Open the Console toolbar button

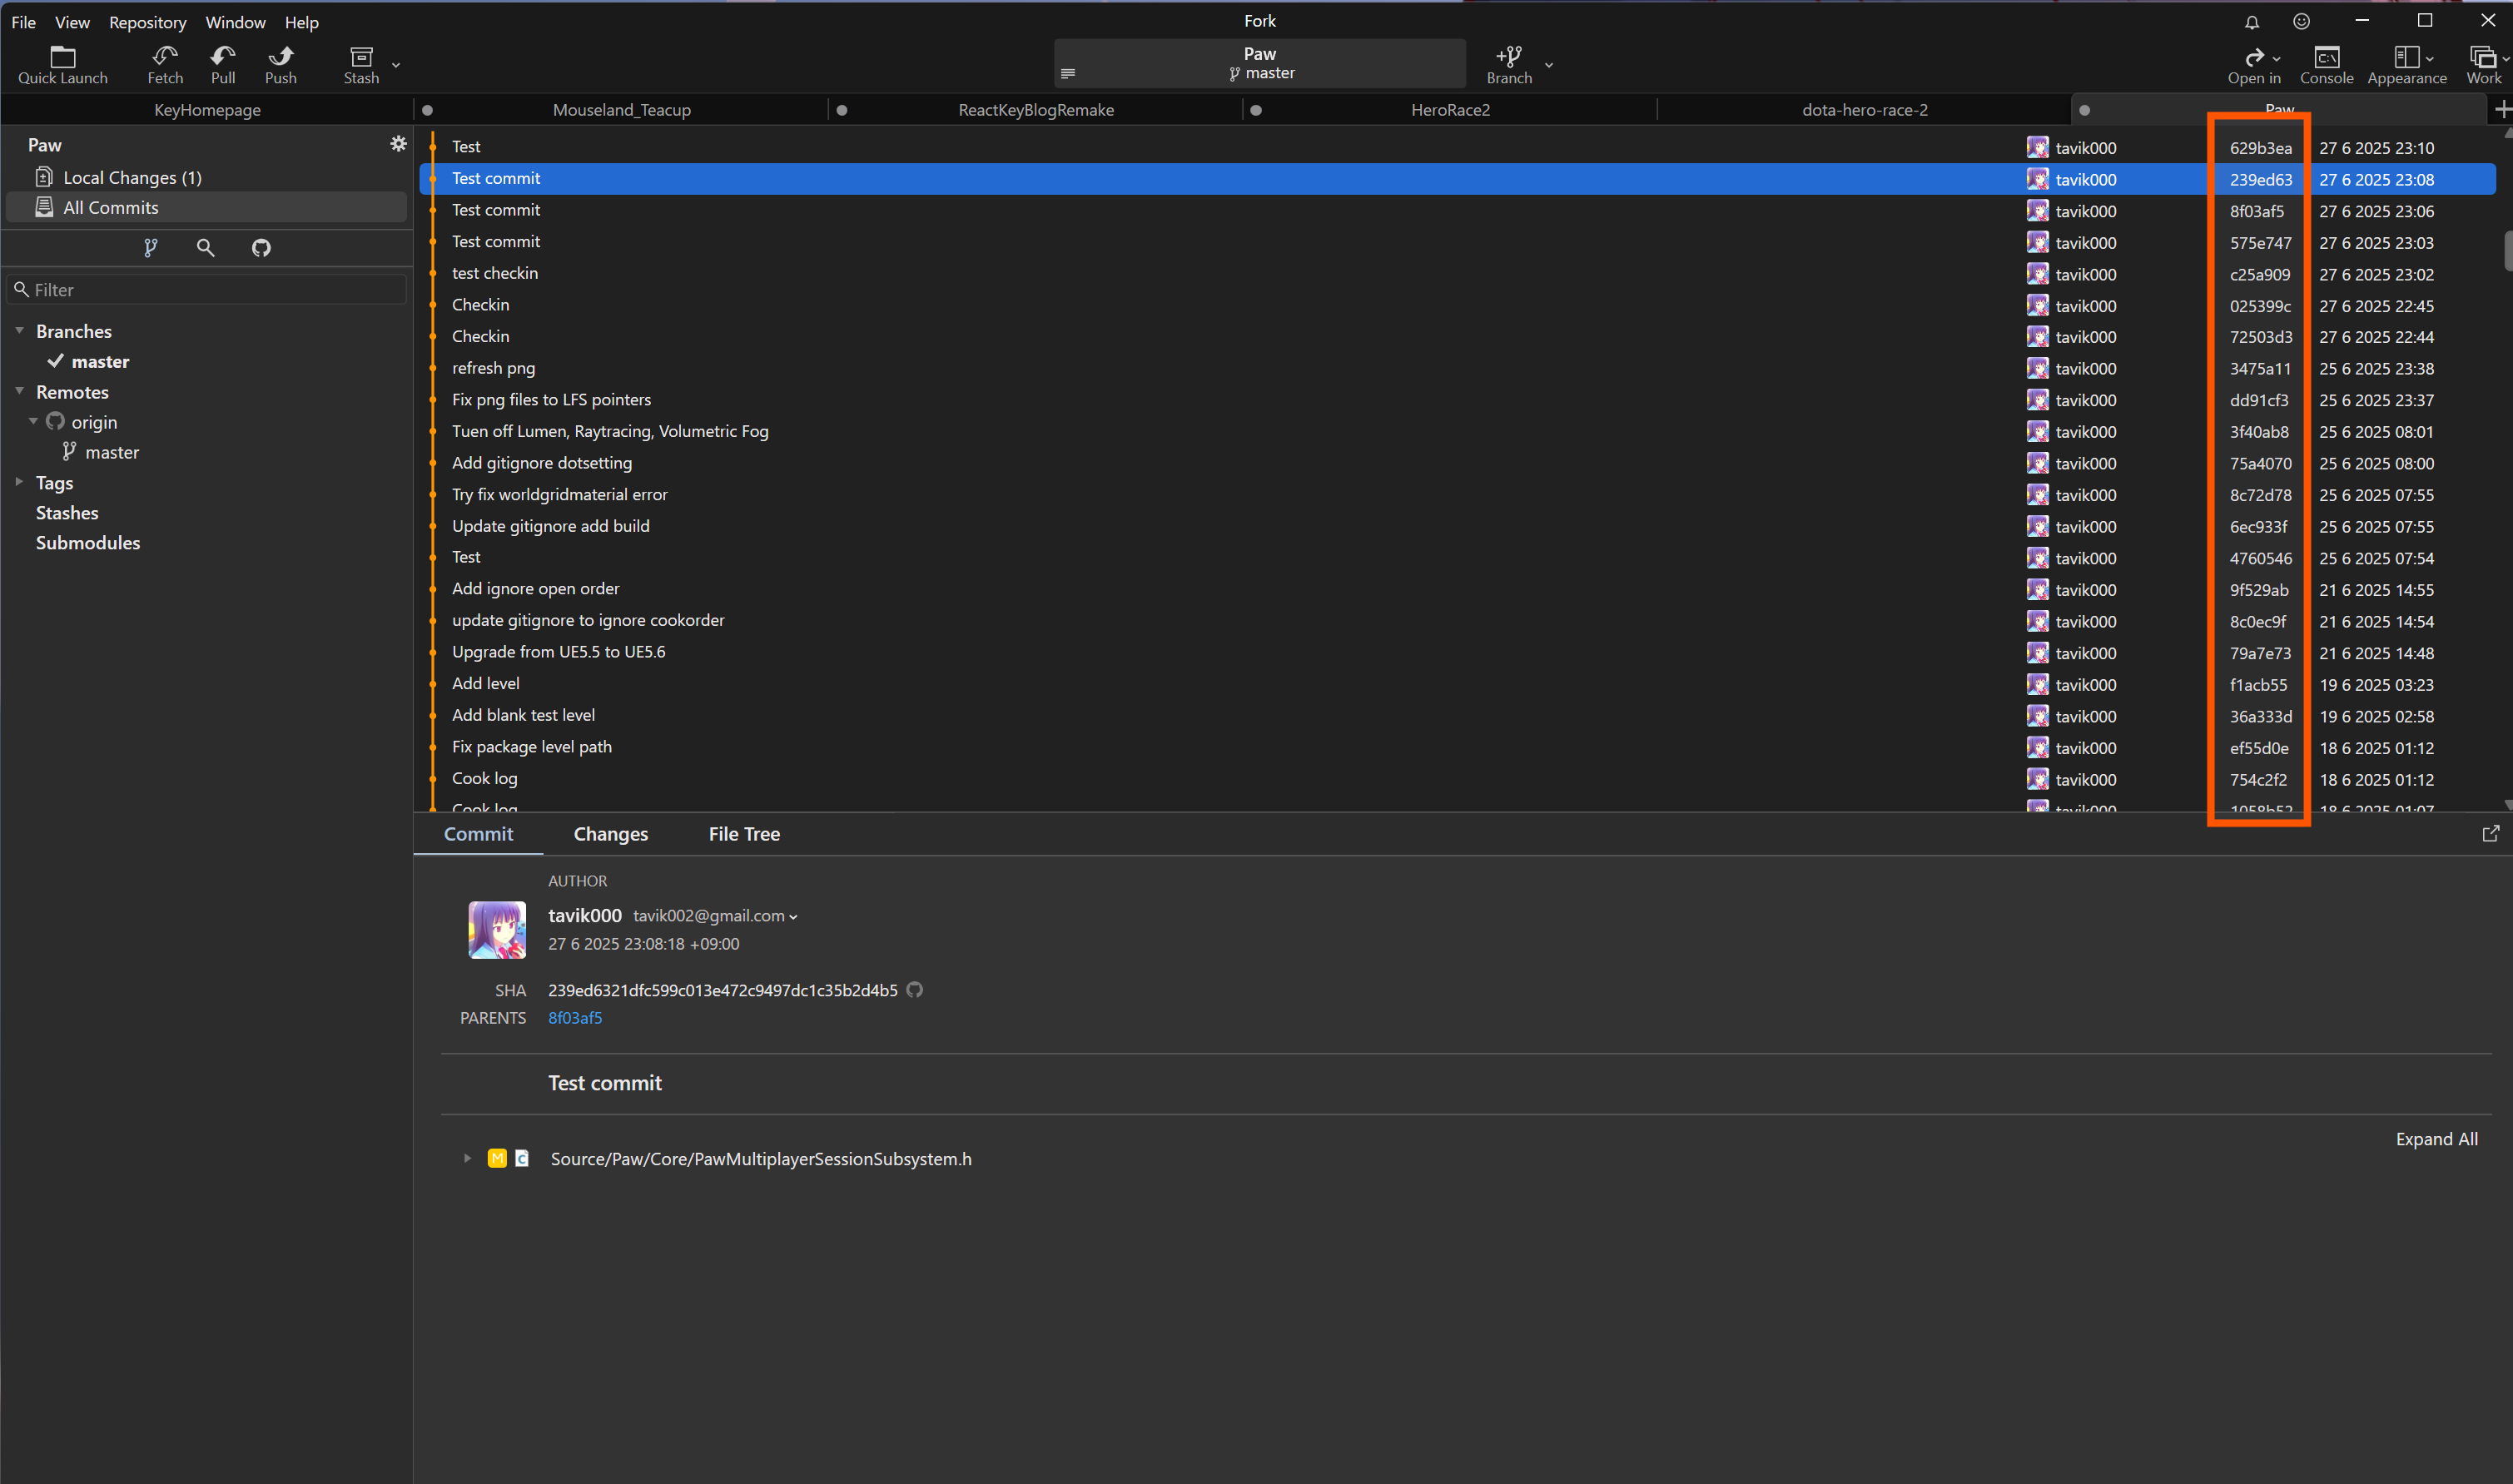2326,65
